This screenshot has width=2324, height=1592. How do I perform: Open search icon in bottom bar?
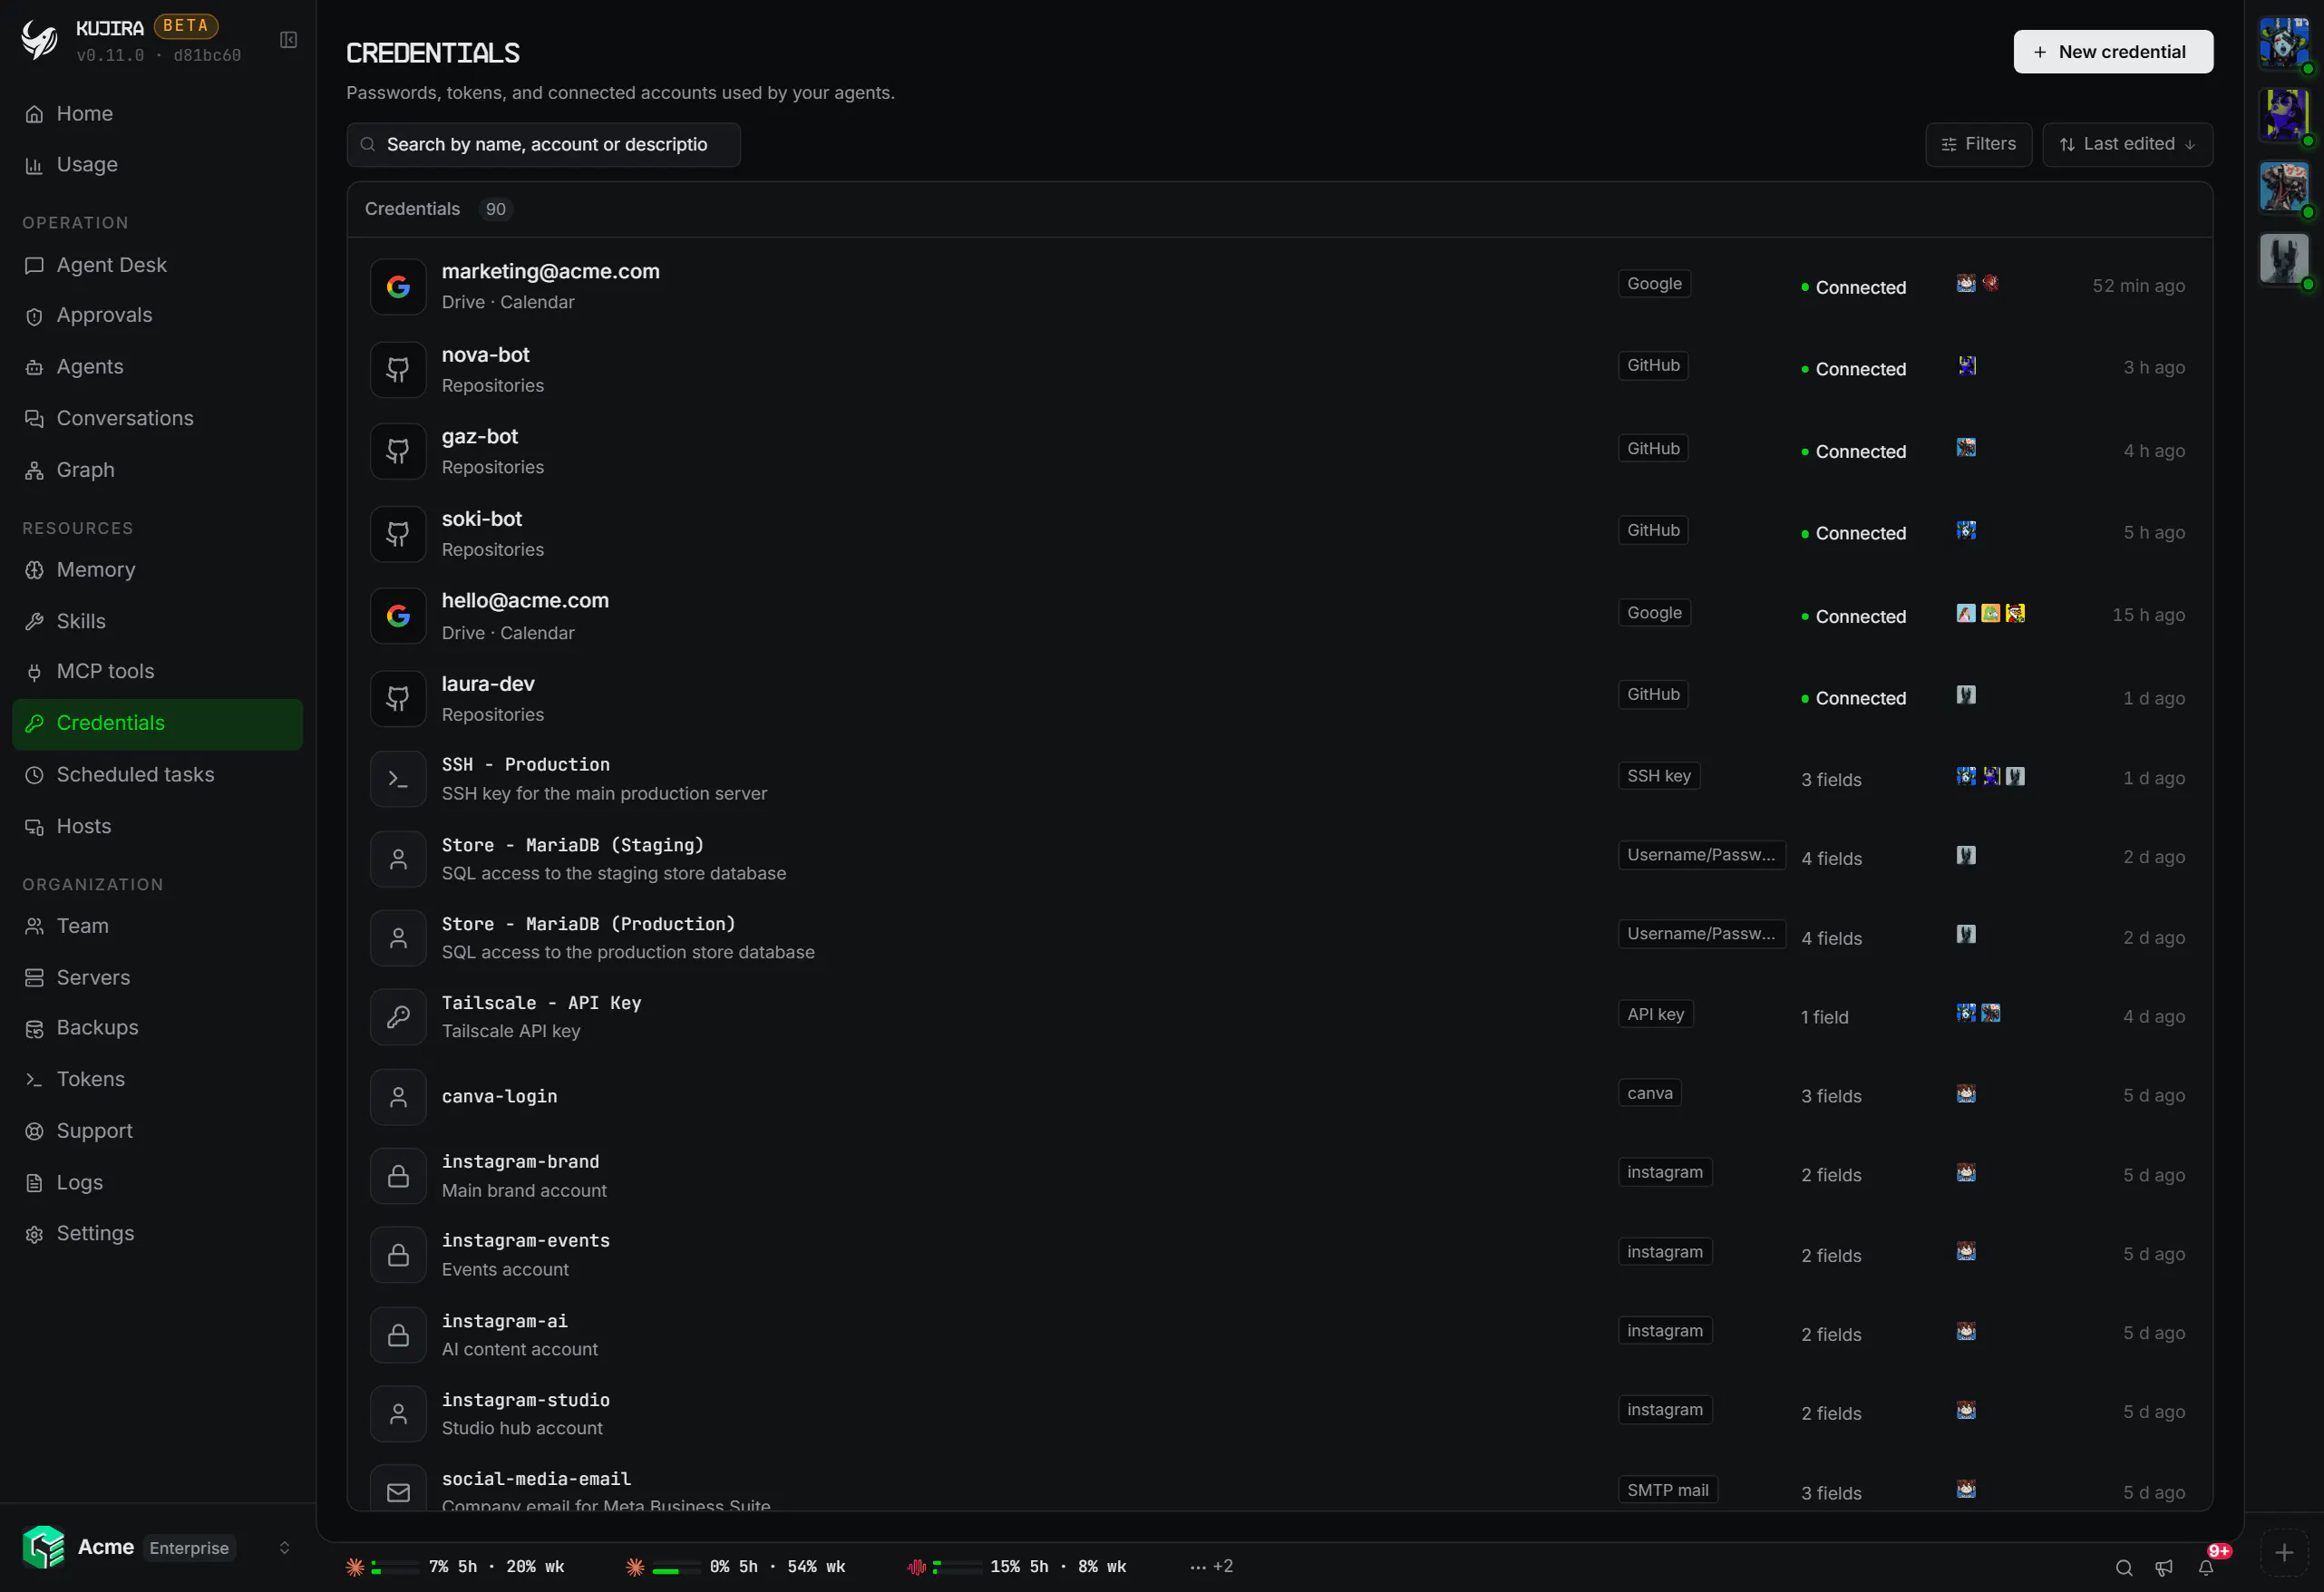tap(2124, 1567)
